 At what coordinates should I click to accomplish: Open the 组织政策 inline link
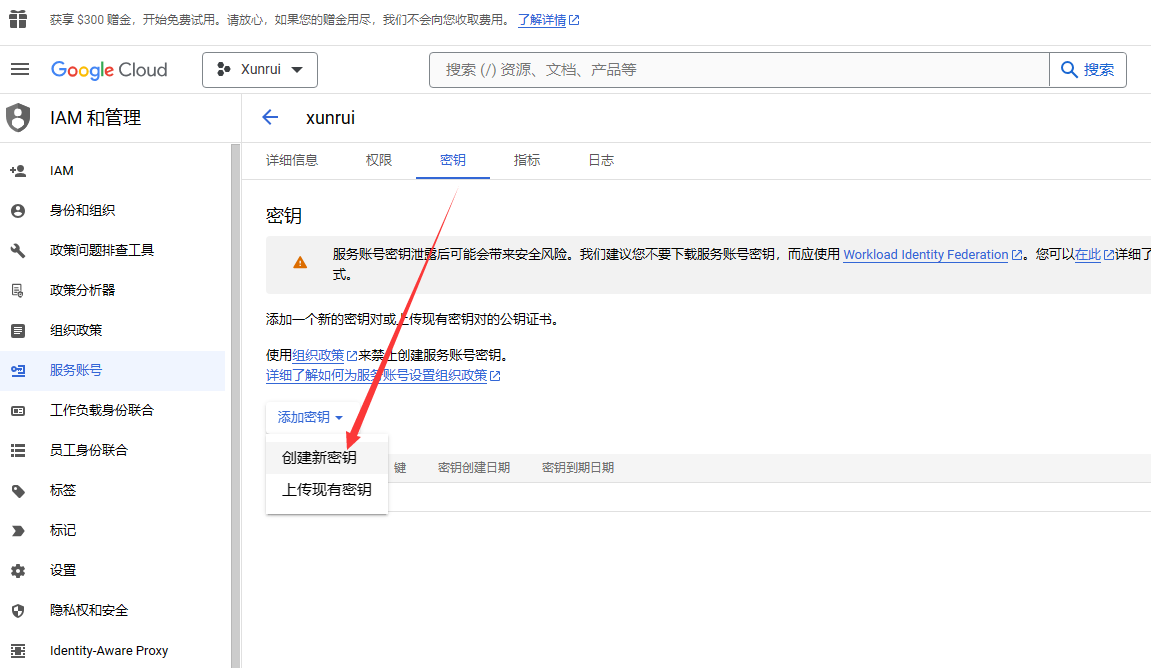click(x=324, y=355)
